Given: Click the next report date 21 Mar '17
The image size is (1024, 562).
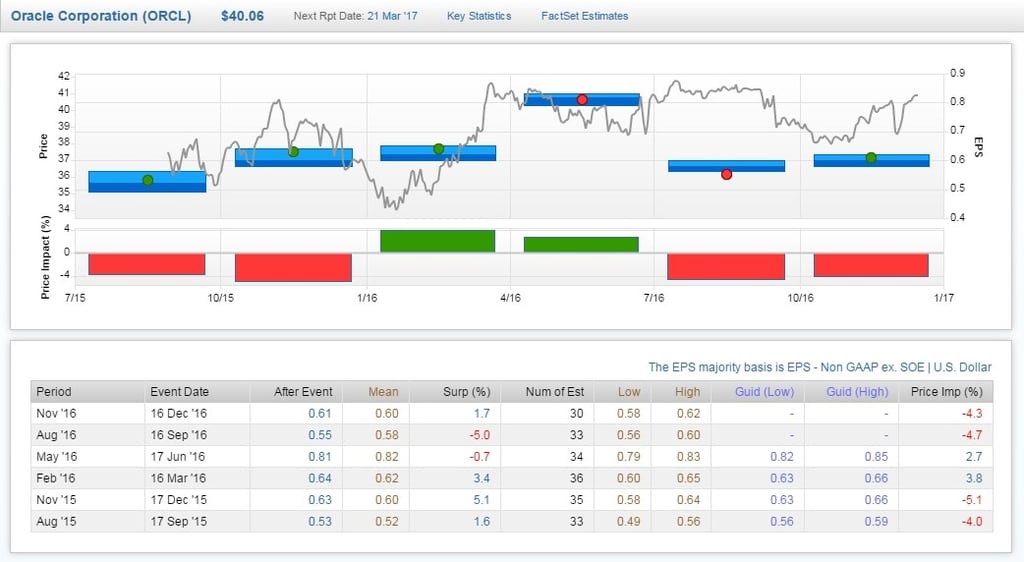Looking at the screenshot, I should coord(392,16).
